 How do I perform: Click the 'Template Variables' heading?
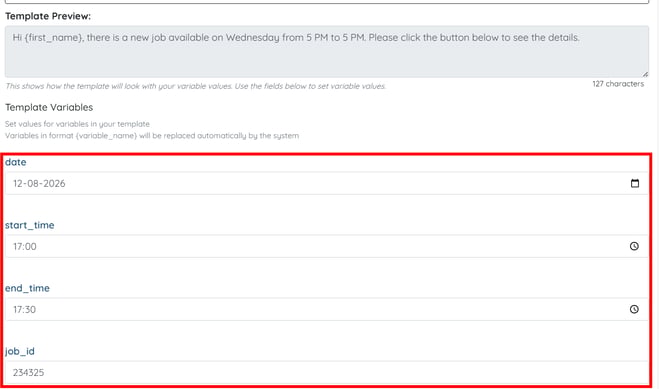[x=49, y=107]
